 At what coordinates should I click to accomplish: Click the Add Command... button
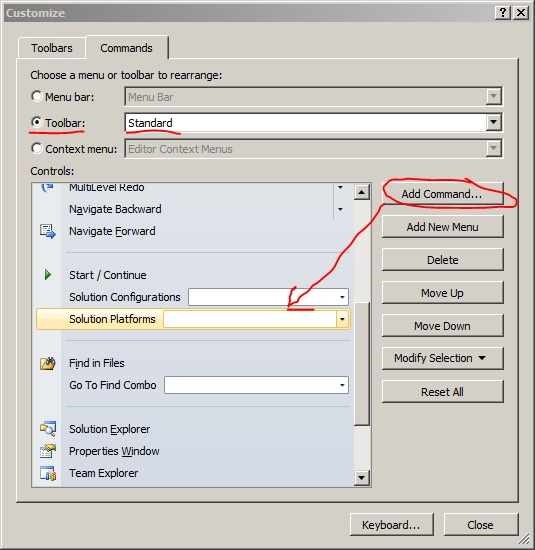443,194
